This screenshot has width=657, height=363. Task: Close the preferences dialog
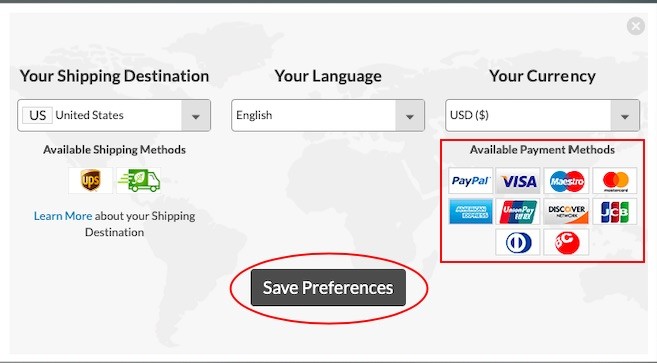[636, 26]
